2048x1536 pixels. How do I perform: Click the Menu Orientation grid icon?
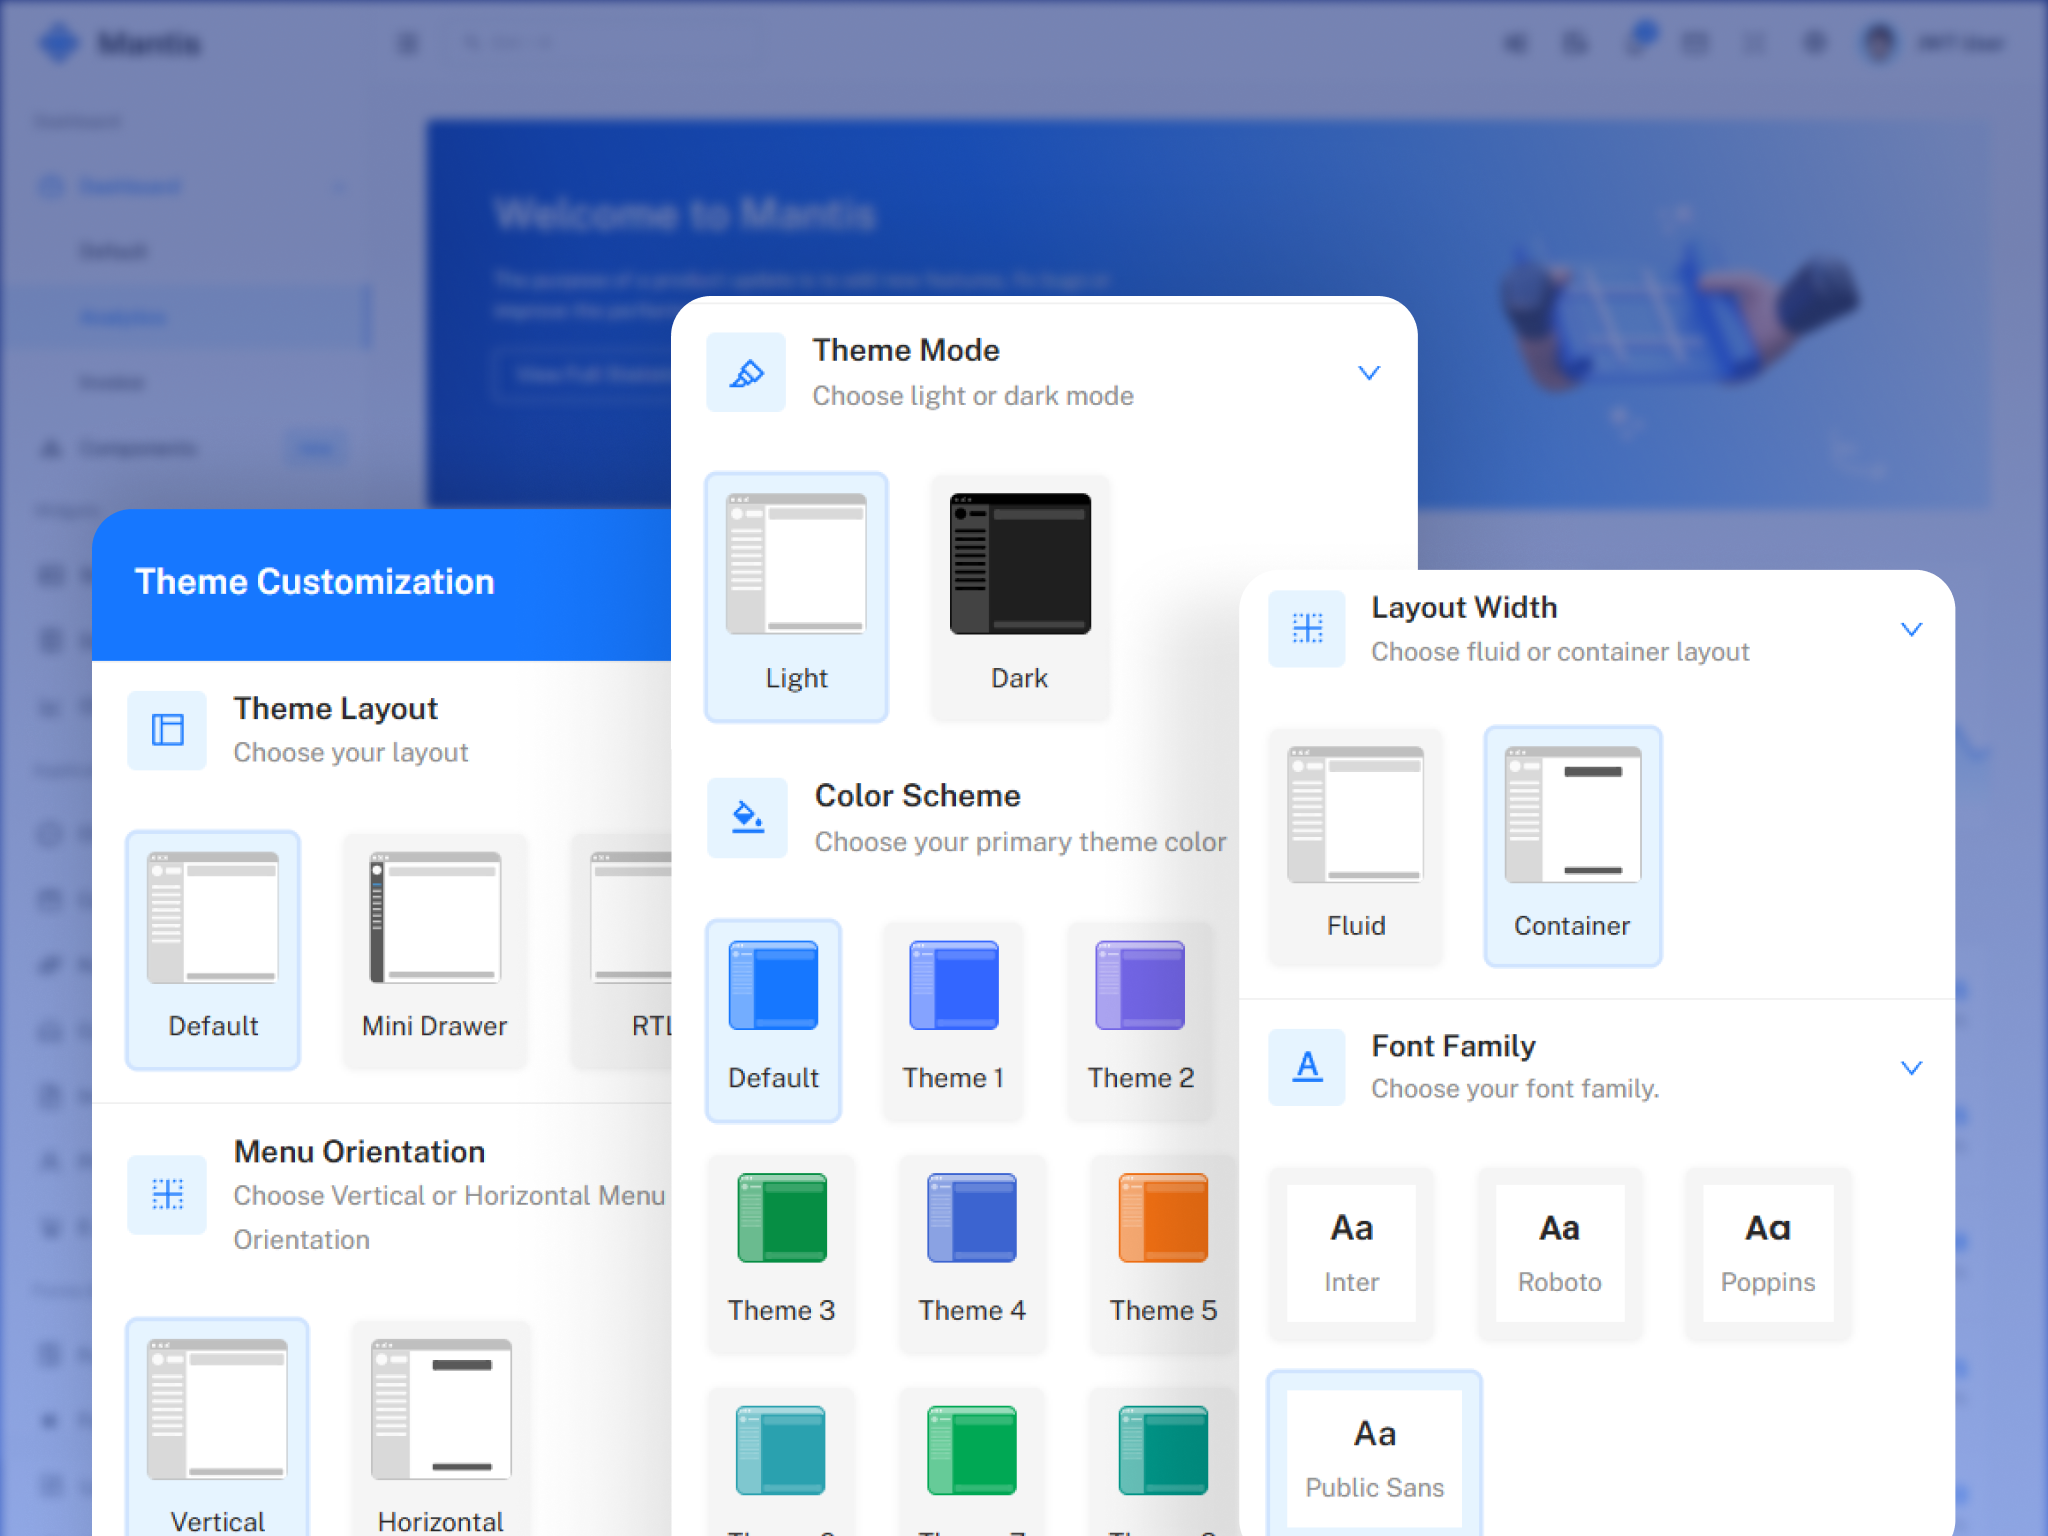[167, 1194]
